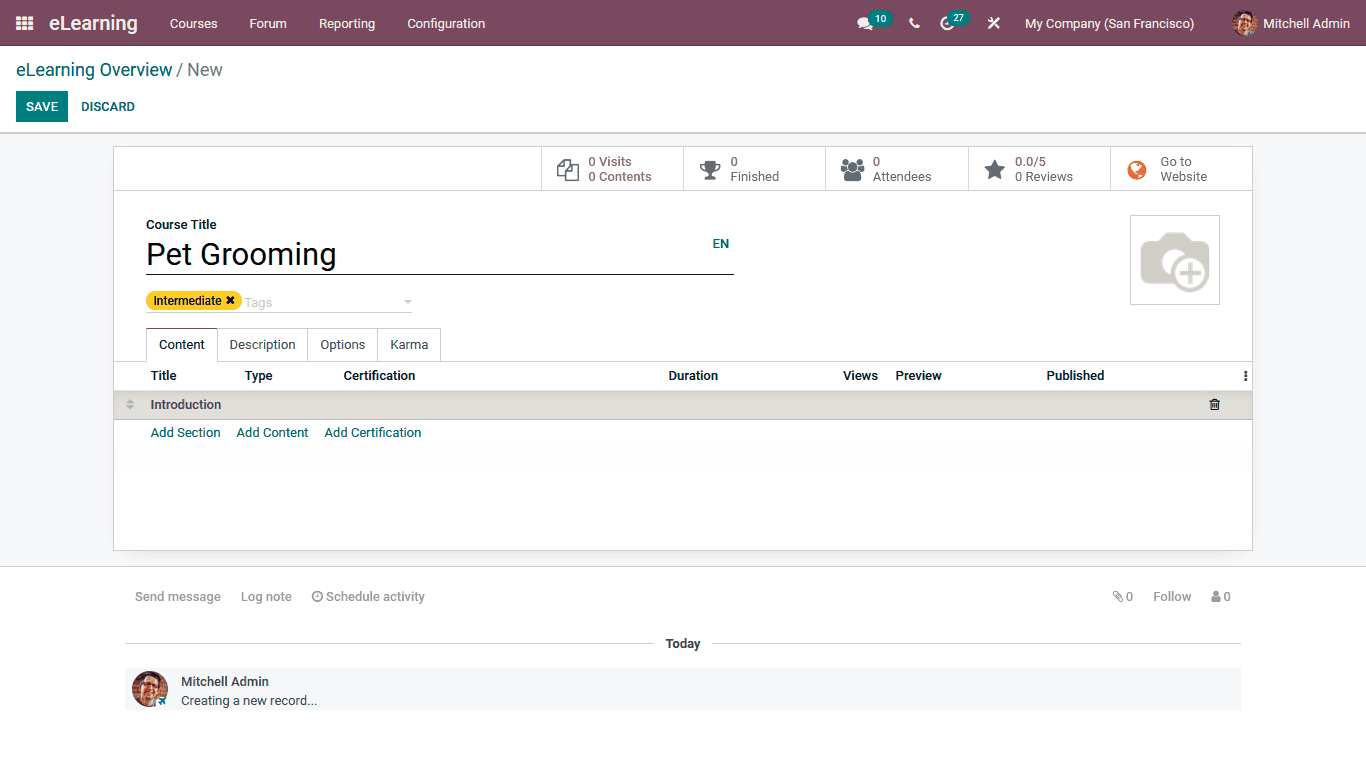Open the Reporting menu
This screenshot has width=1366, height=768.
[x=346, y=23]
